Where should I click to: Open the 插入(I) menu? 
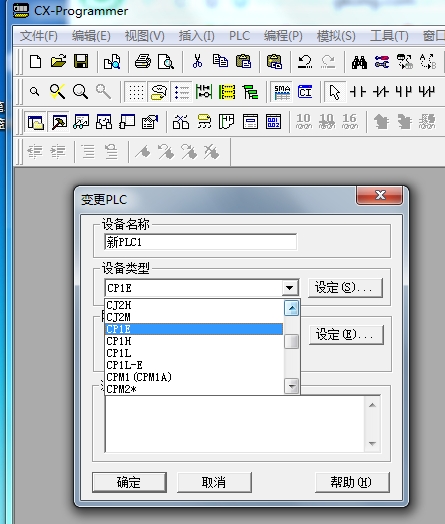[x=196, y=36]
